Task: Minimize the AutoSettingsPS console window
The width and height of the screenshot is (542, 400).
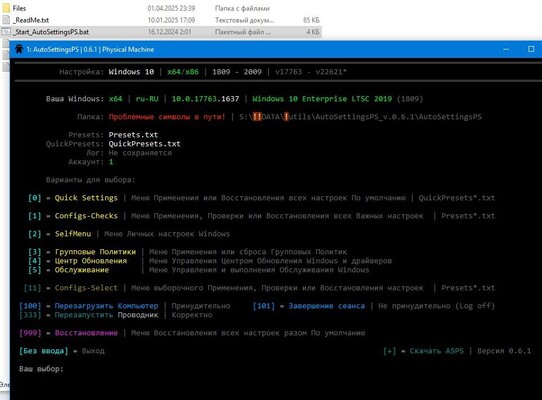Action: [x=506, y=49]
